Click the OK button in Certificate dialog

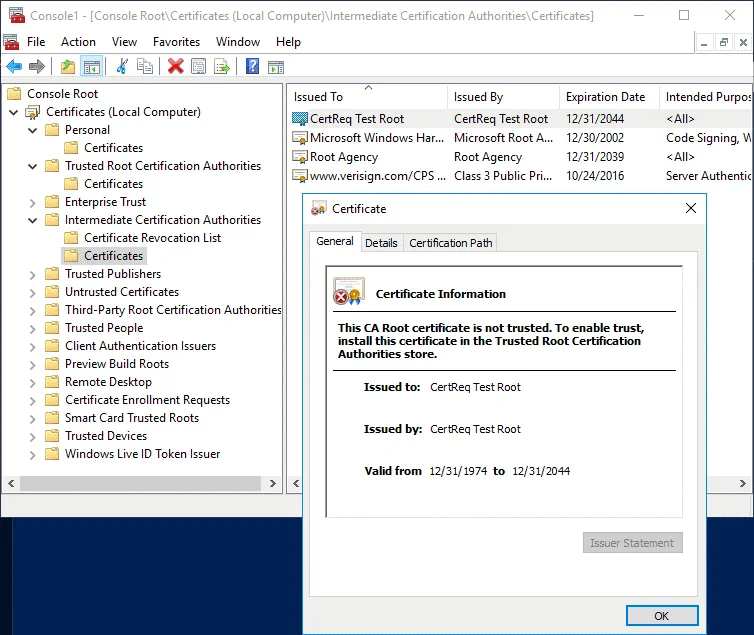[661, 616]
